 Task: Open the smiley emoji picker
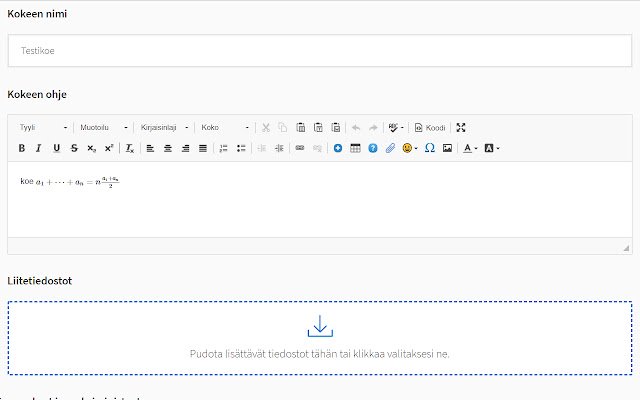tap(410, 148)
